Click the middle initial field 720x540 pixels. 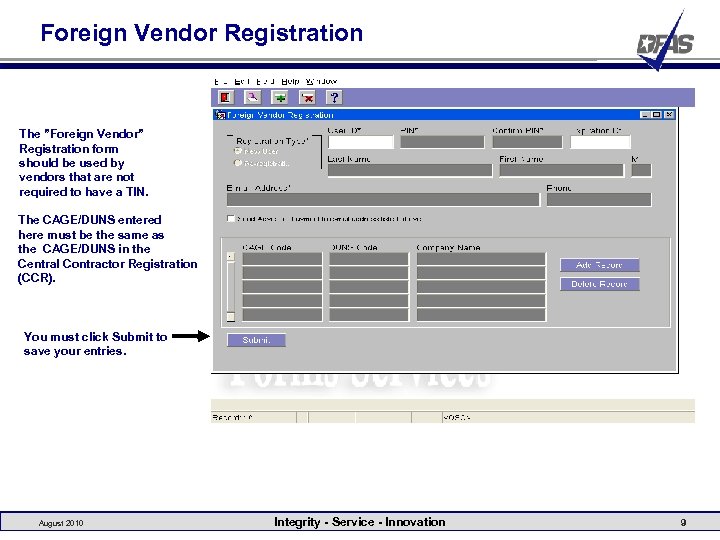[641, 170]
